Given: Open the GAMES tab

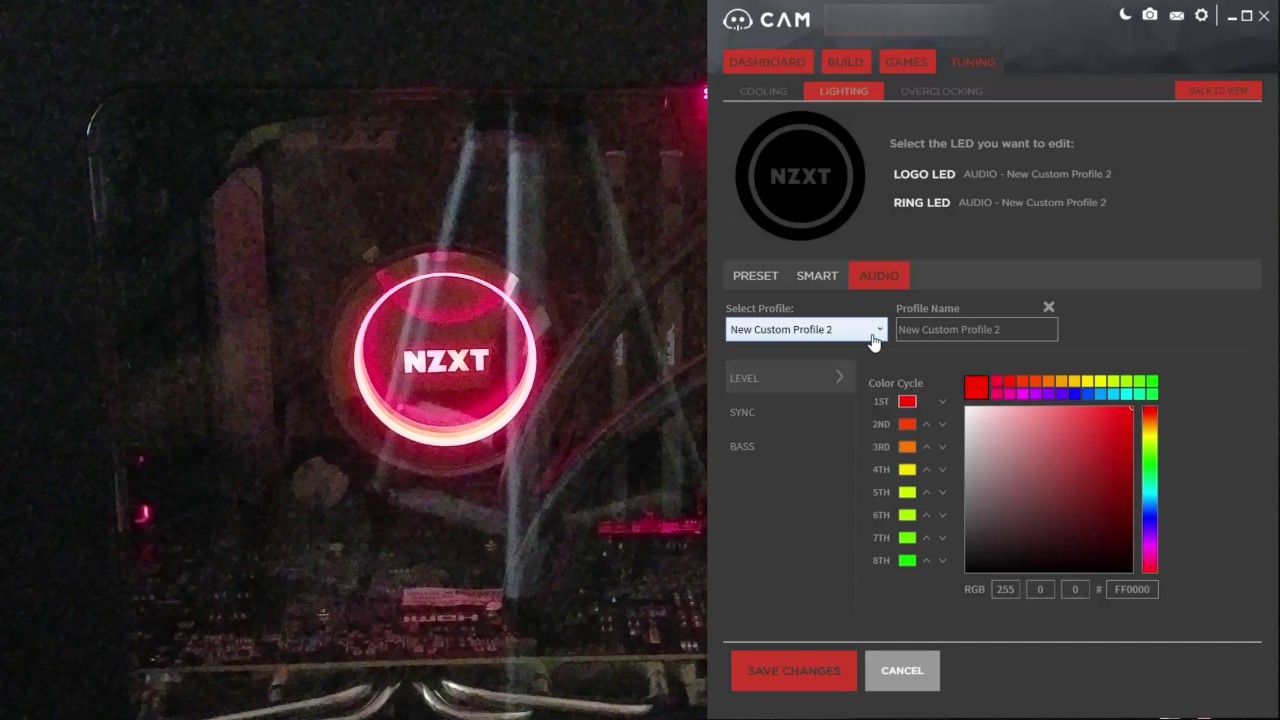Looking at the screenshot, I should 907,62.
